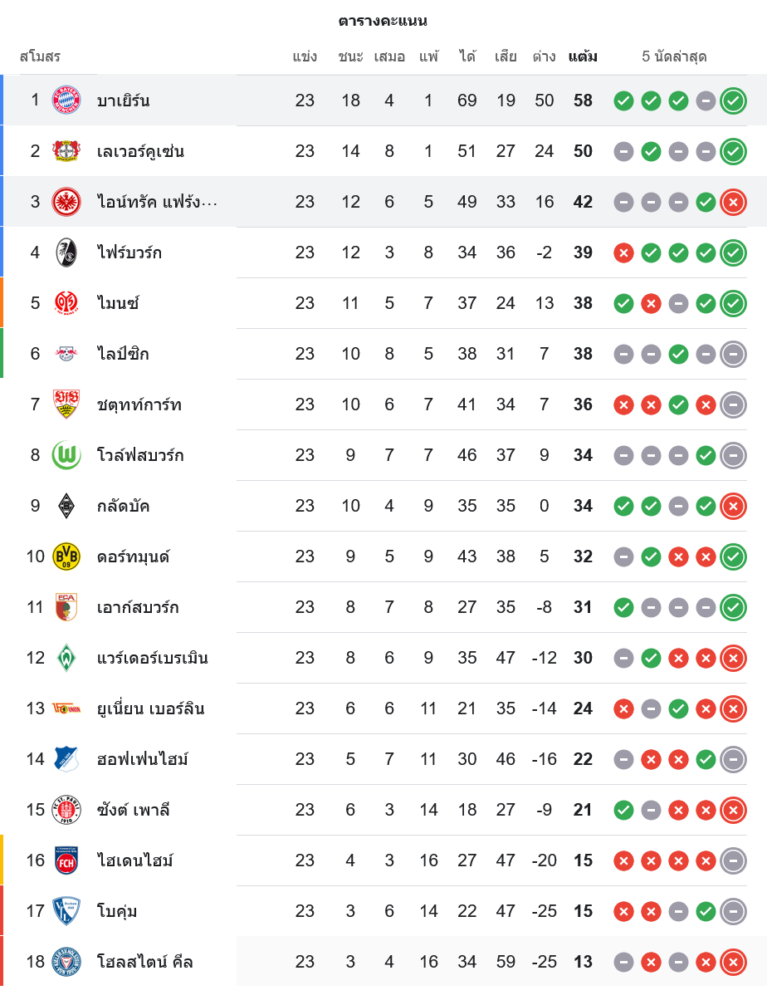Click the VfB Stuttgart crest
The image size is (767, 1000).
66,405
